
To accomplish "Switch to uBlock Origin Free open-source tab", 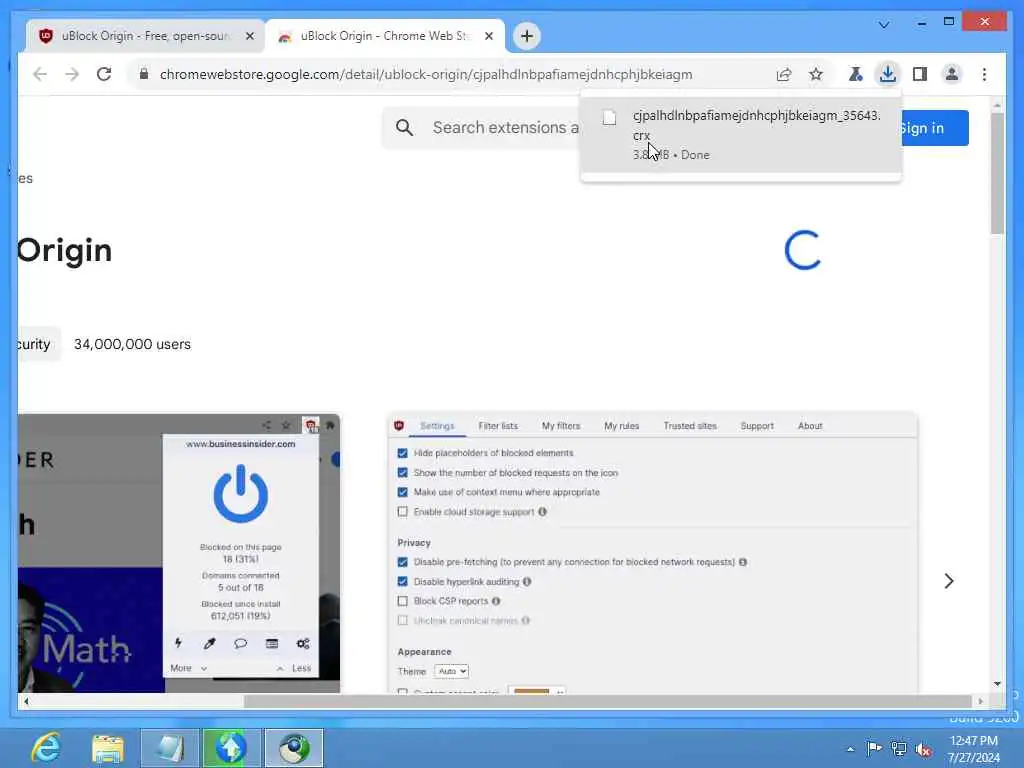I will [145, 36].
